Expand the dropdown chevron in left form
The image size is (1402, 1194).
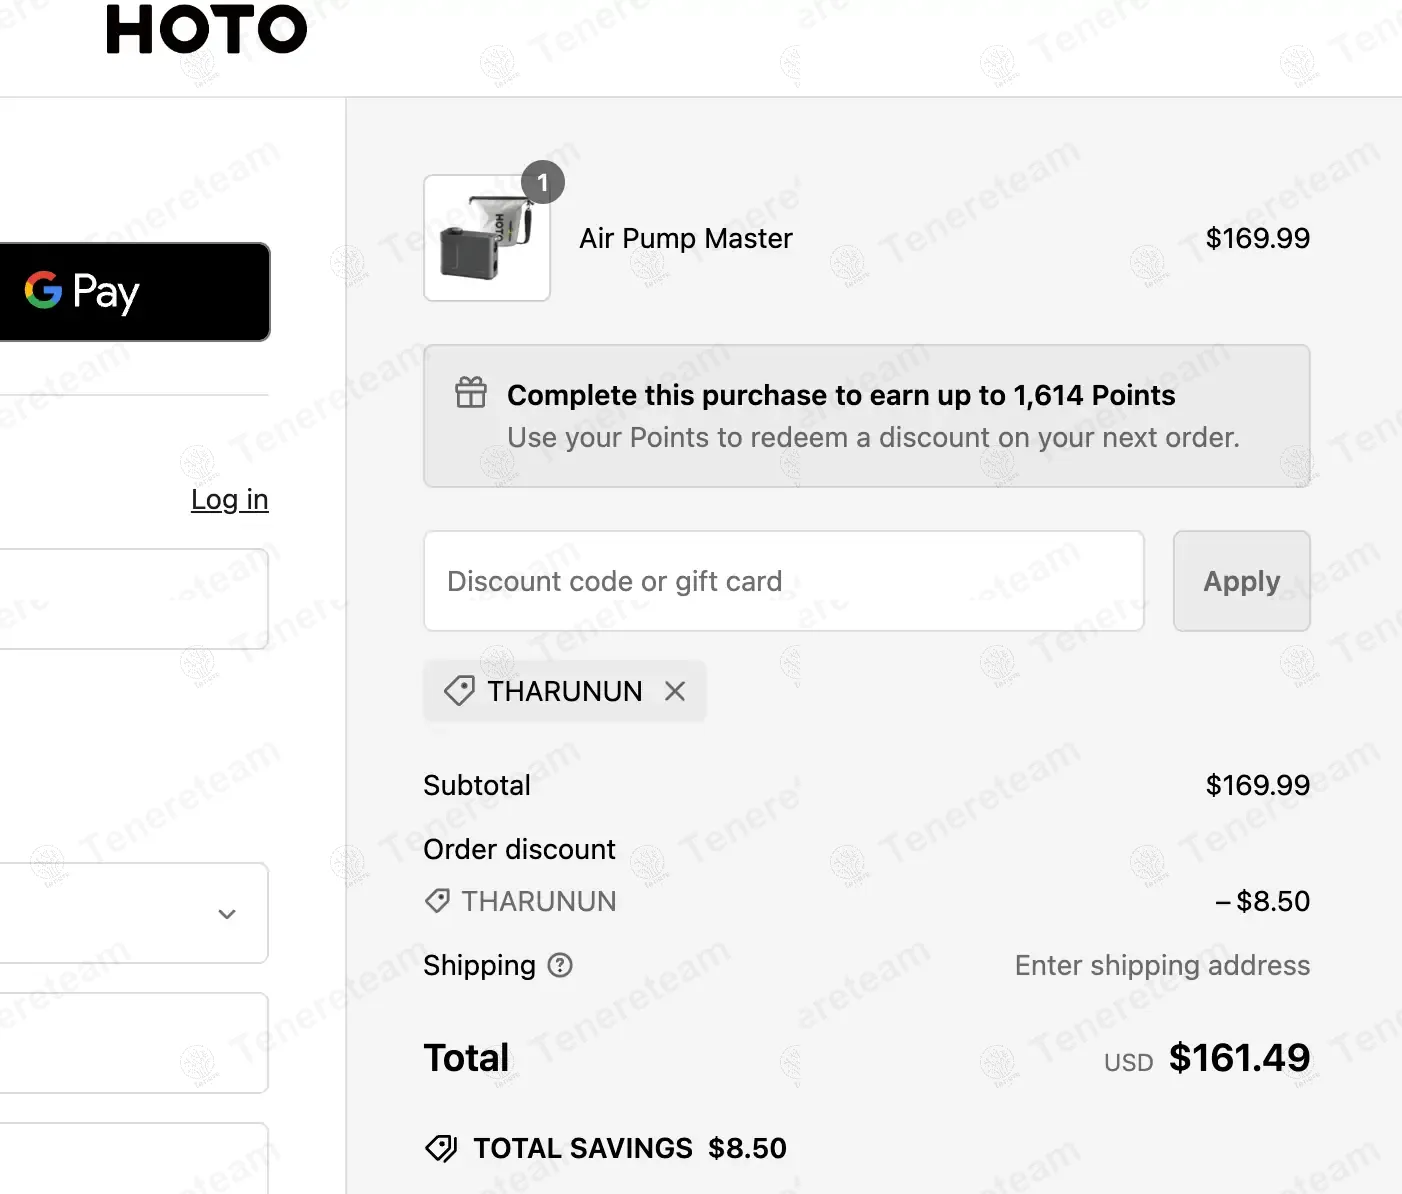[x=227, y=914]
